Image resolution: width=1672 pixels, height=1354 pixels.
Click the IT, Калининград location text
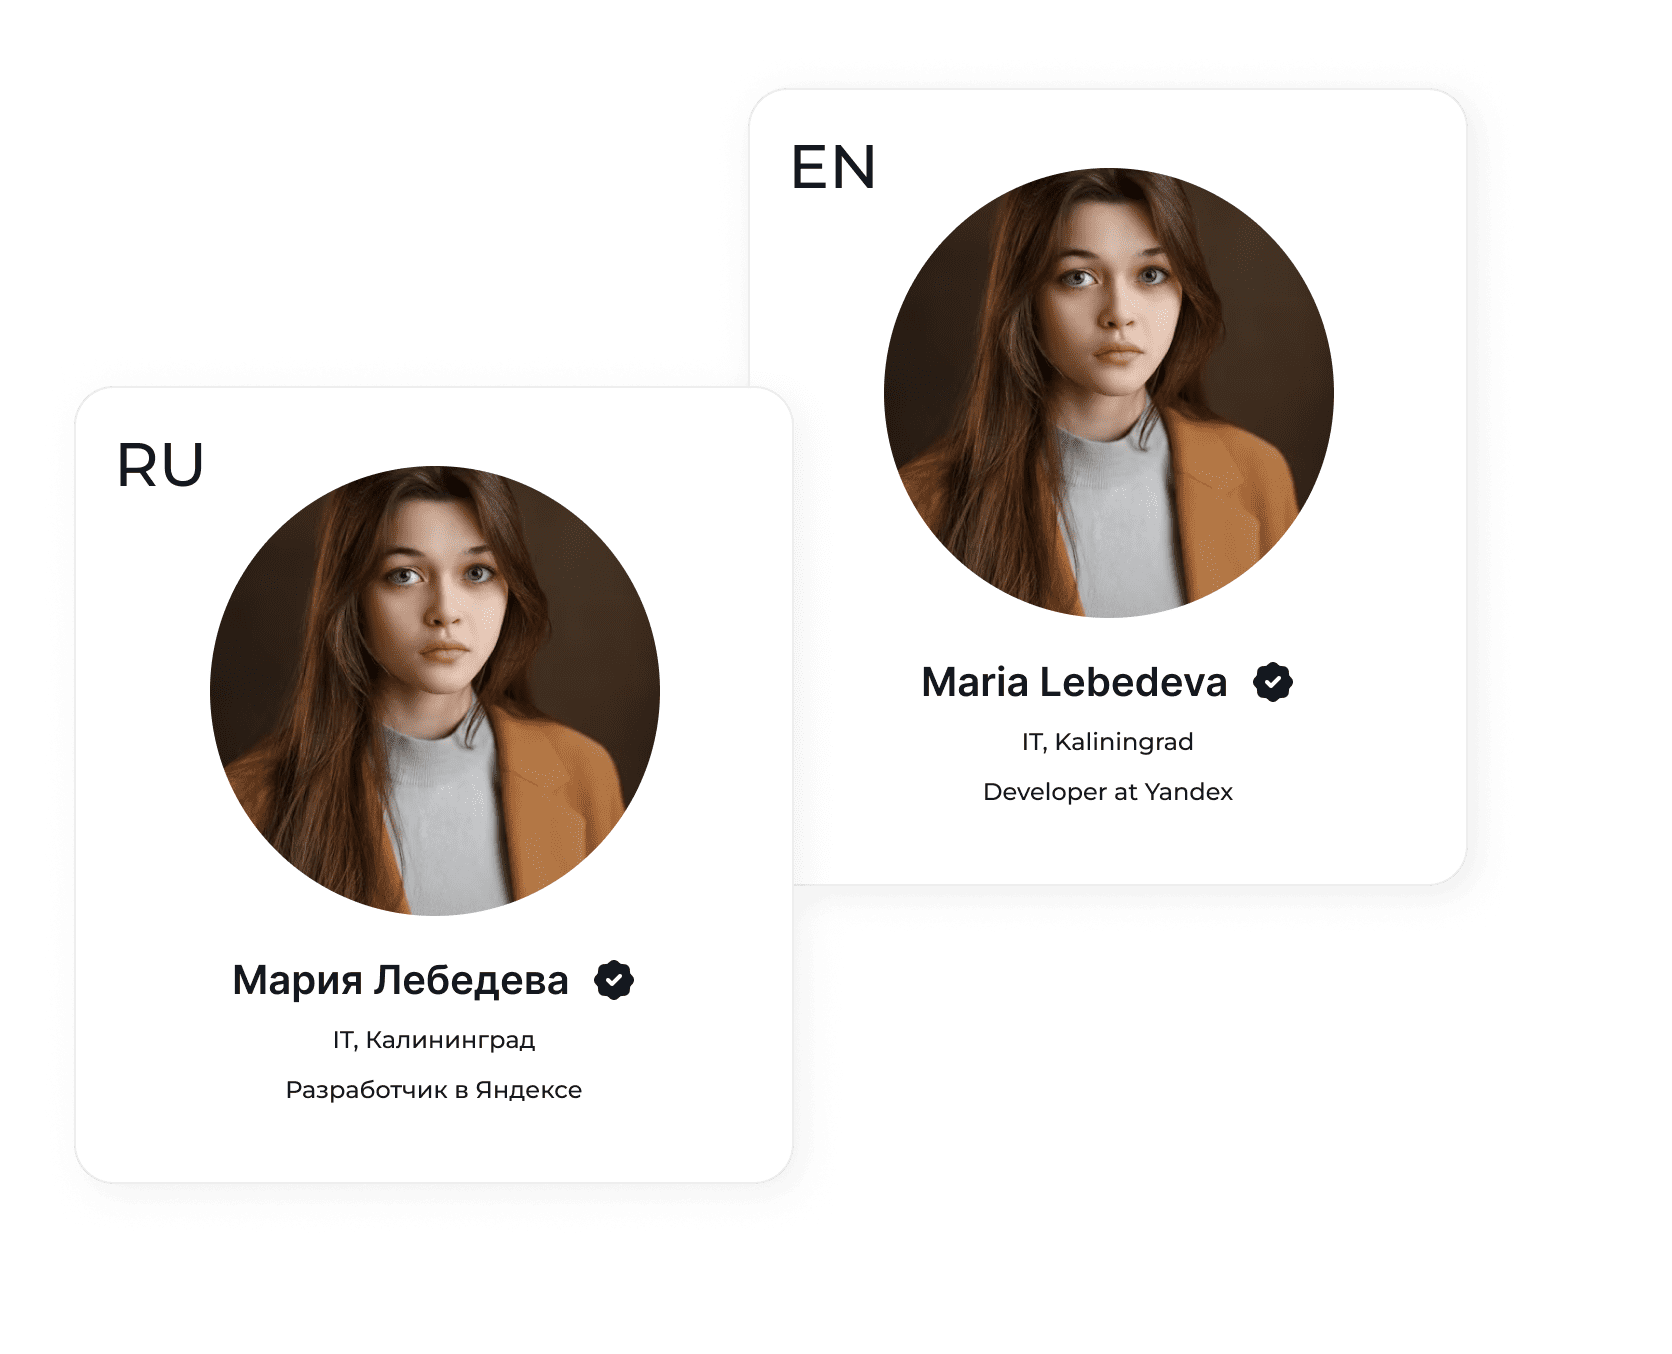coord(434,1040)
